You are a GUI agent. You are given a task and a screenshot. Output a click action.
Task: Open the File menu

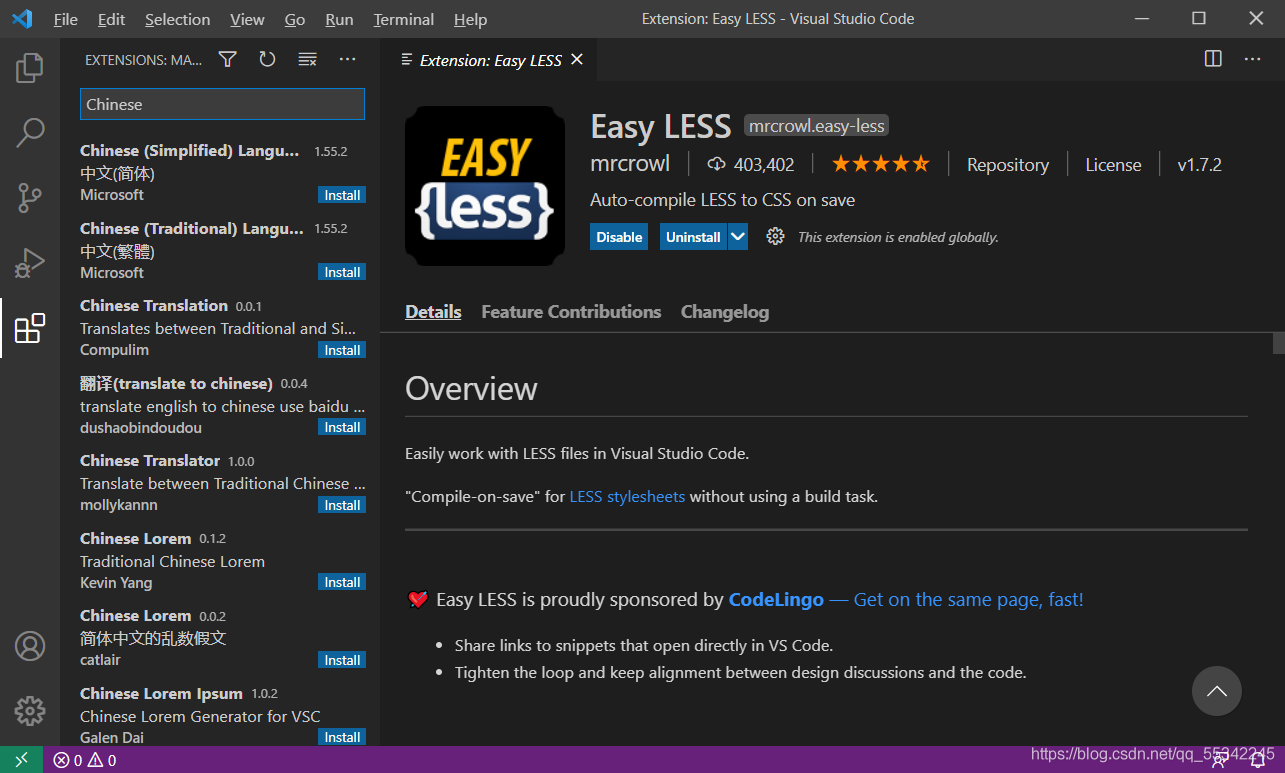(x=66, y=19)
